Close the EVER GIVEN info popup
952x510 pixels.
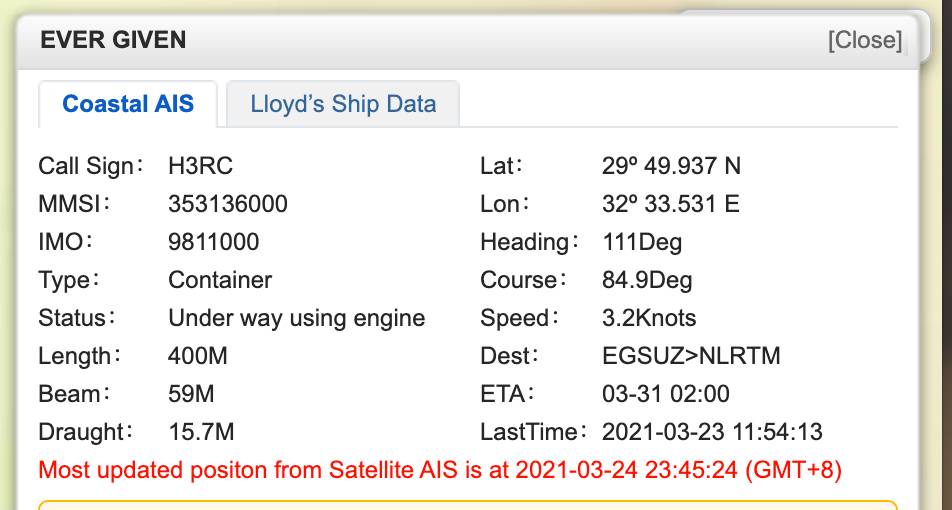pyautogui.click(x=864, y=40)
